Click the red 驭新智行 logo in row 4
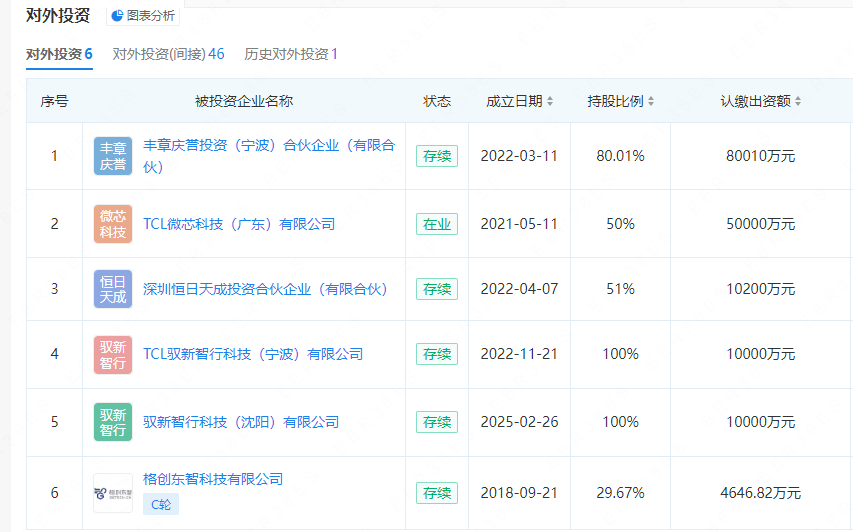The image size is (853, 532). pyautogui.click(x=113, y=354)
